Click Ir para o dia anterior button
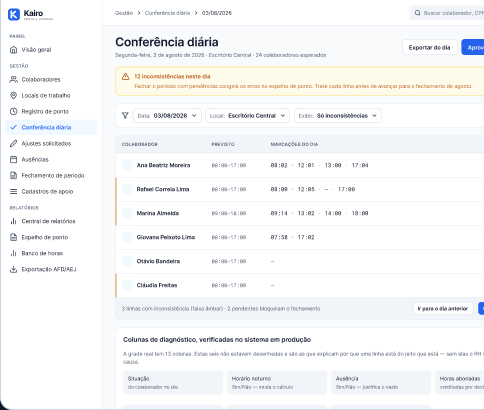The image size is (484, 410). [x=443, y=309]
